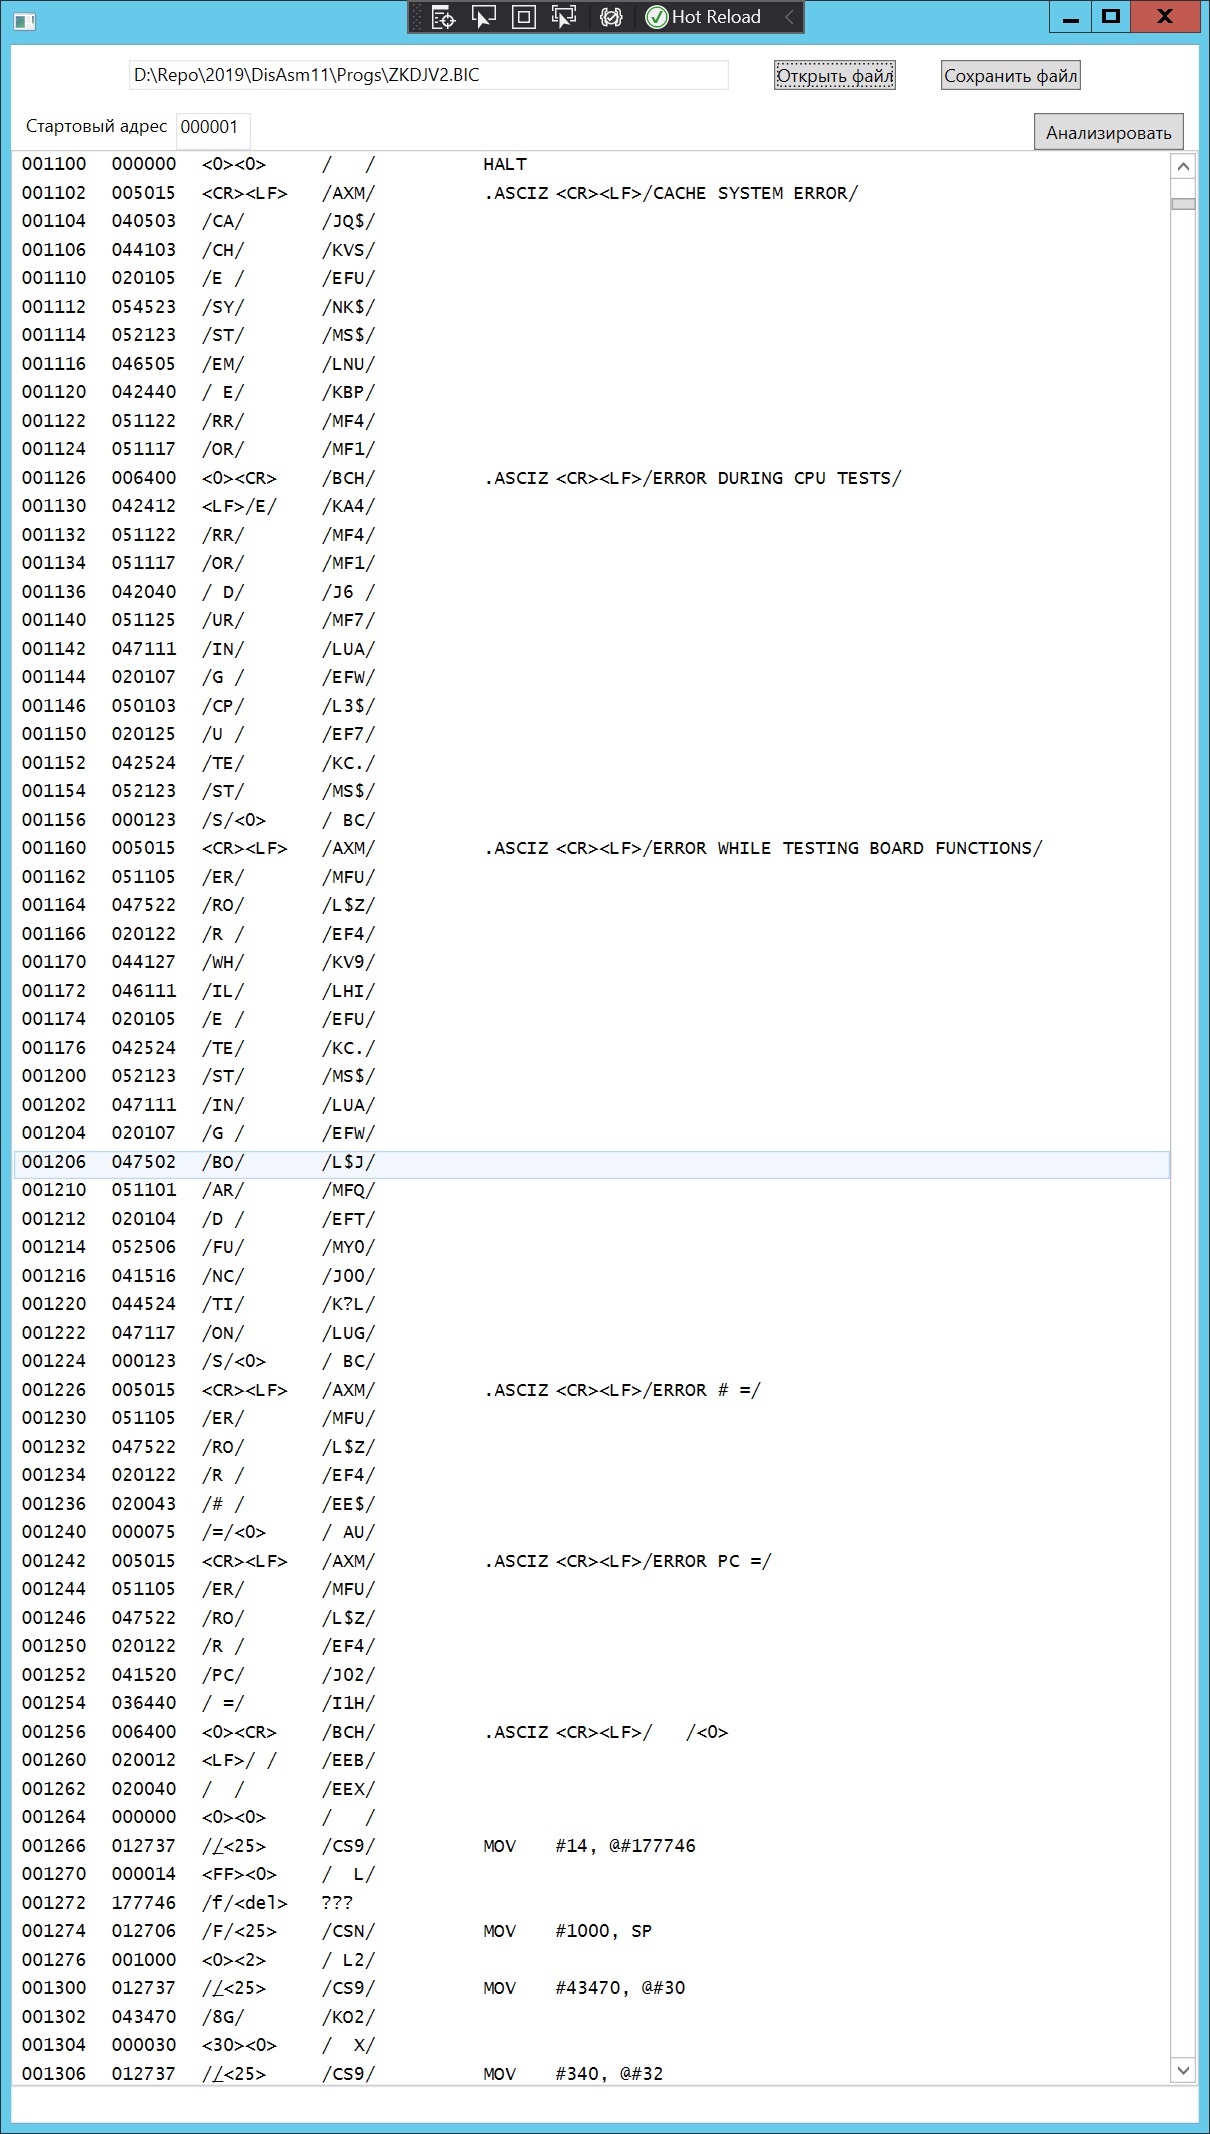Click the application icon in title bar
The image size is (1210, 2134).
(x=24, y=19)
